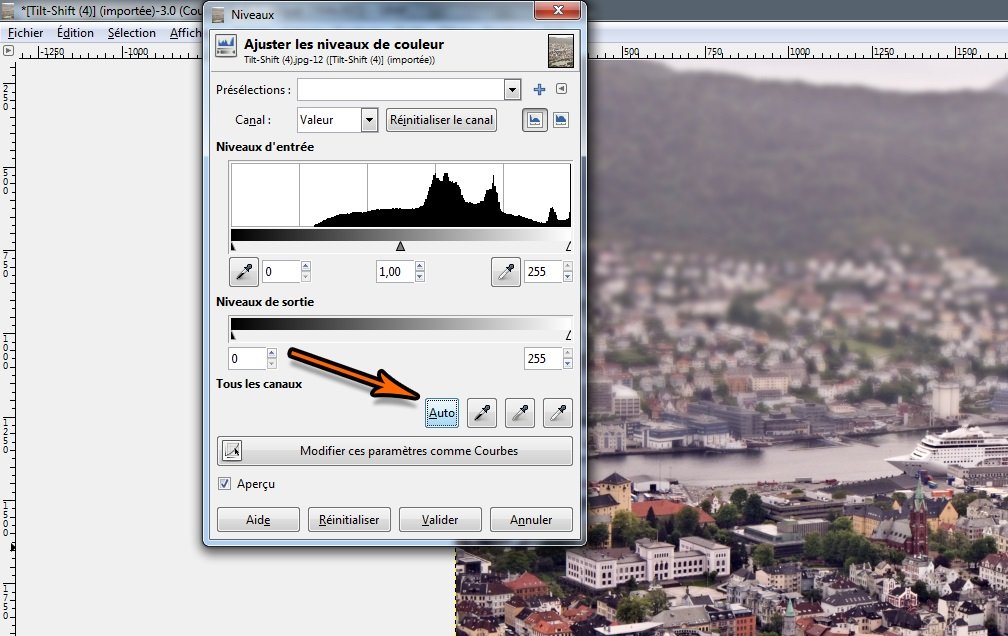The image size is (1008, 636).
Task: Confirm changes with the Valider button
Action: tap(440, 520)
